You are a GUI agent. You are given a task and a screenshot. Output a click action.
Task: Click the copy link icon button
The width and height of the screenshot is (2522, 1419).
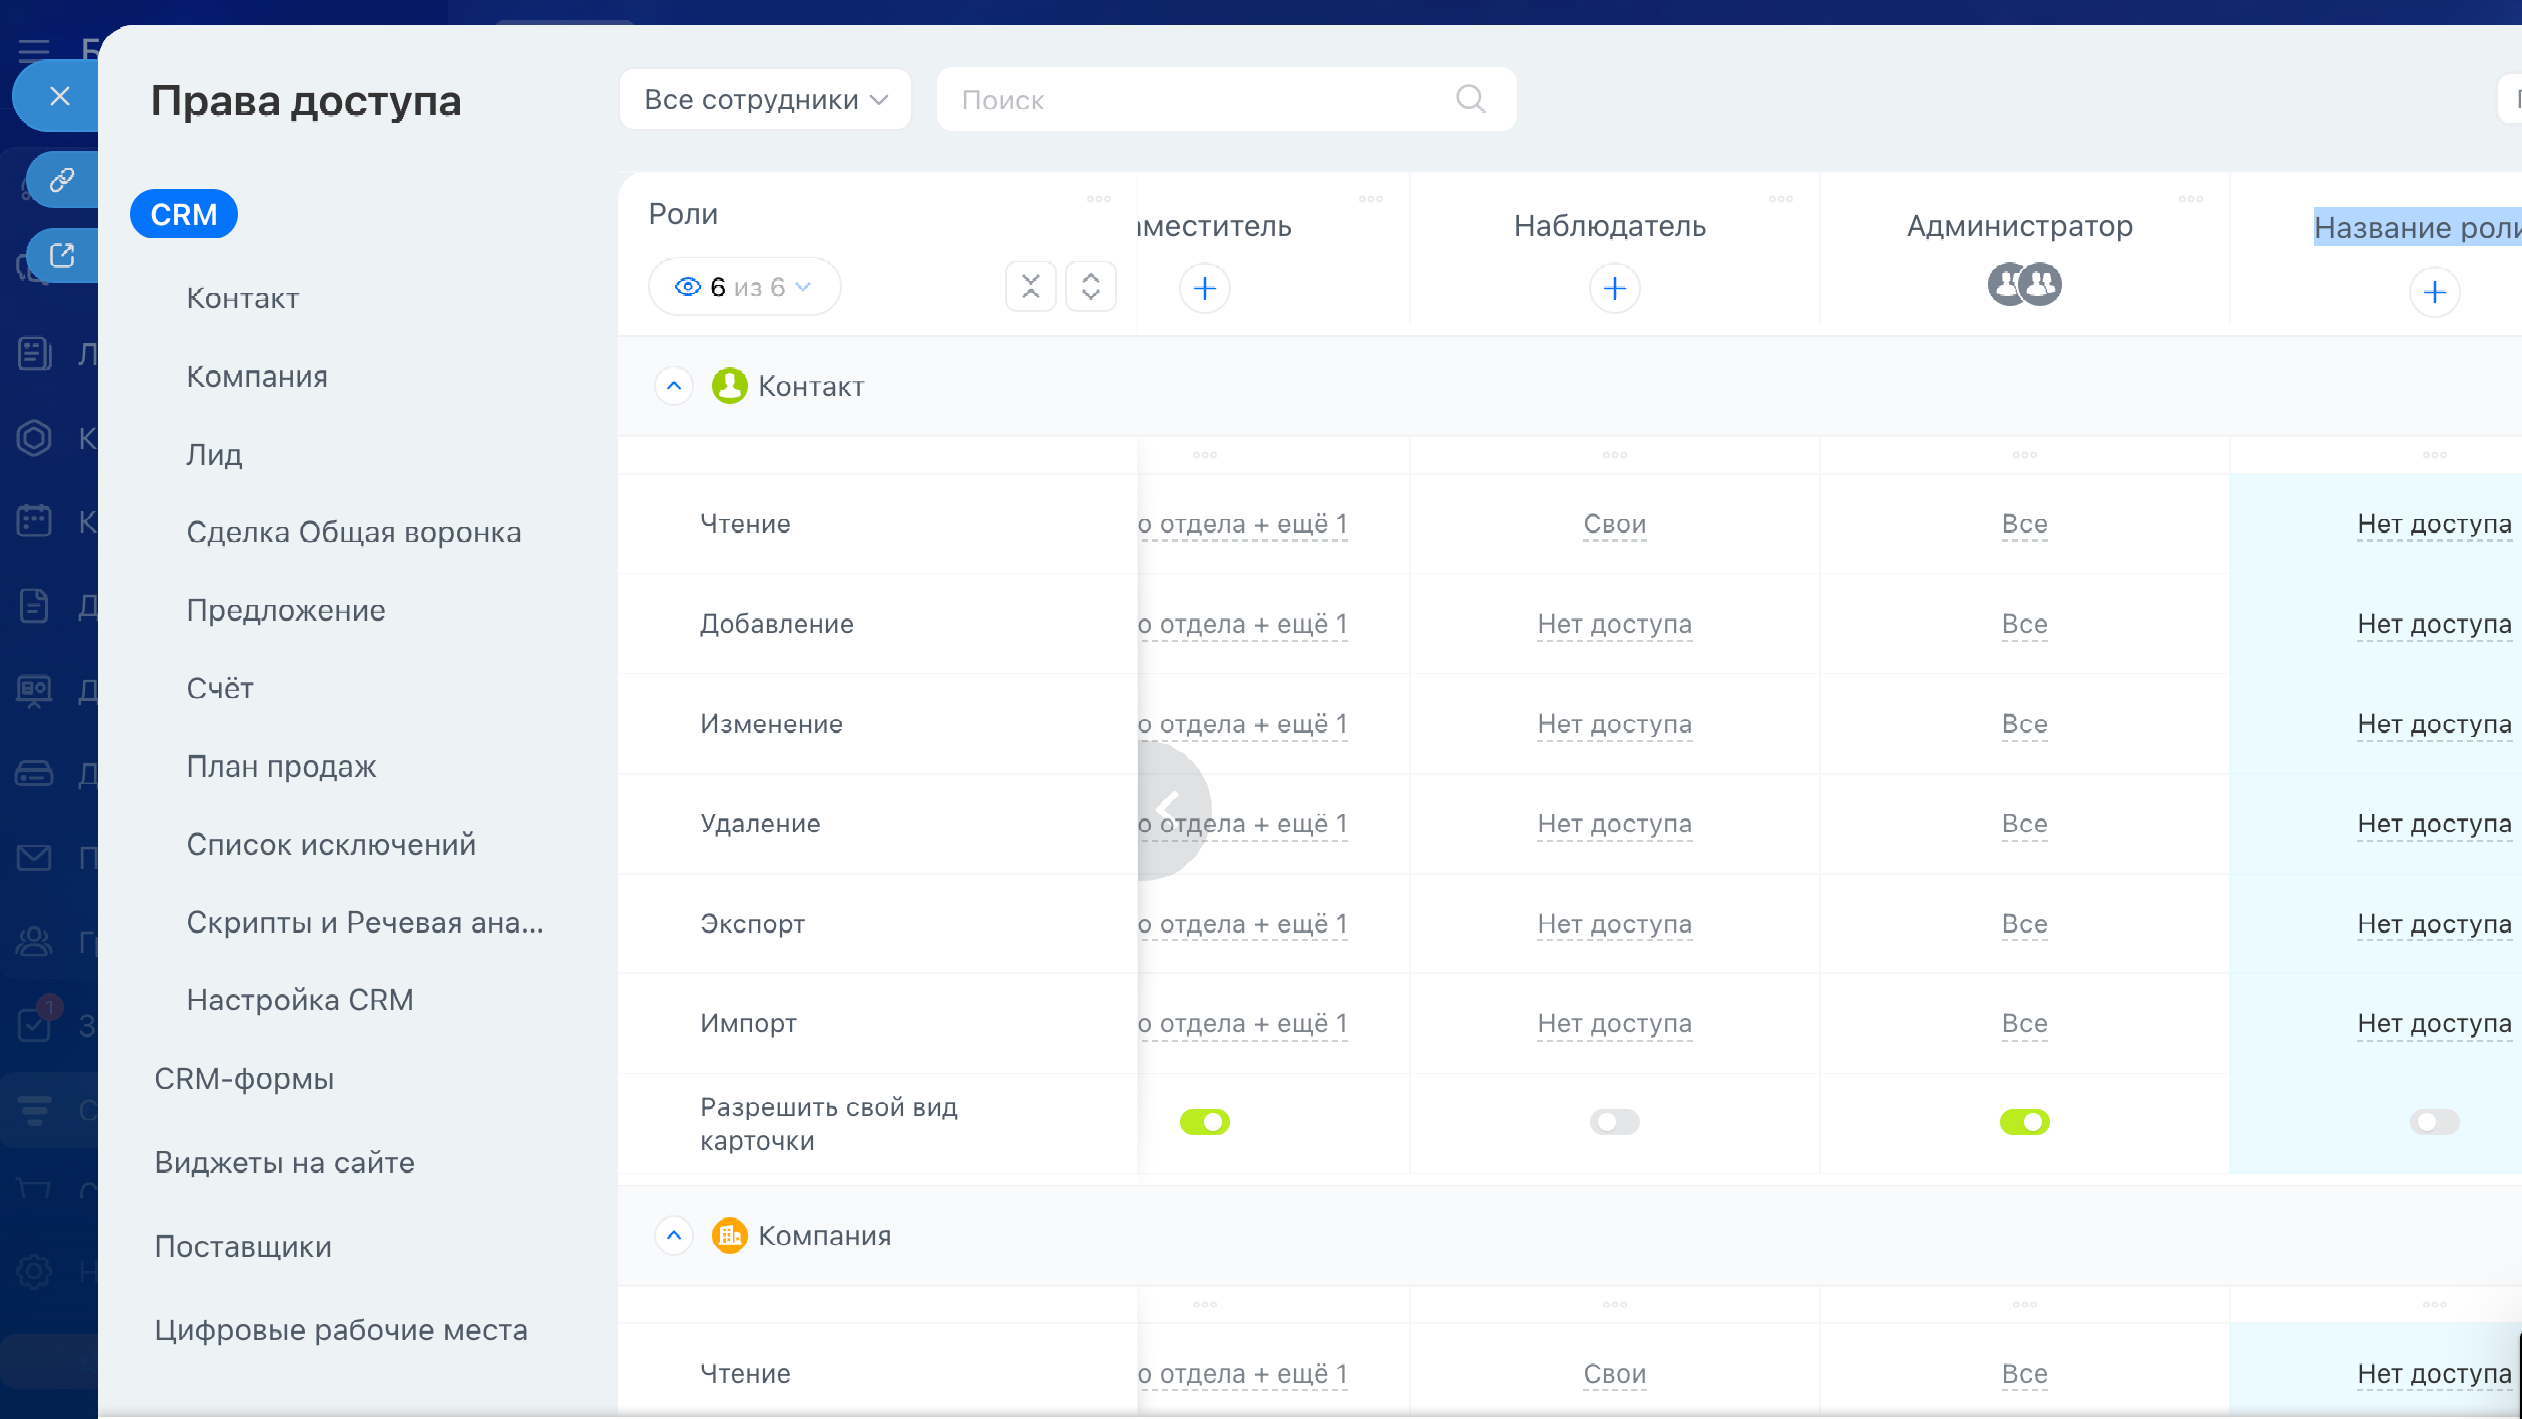coord(62,180)
